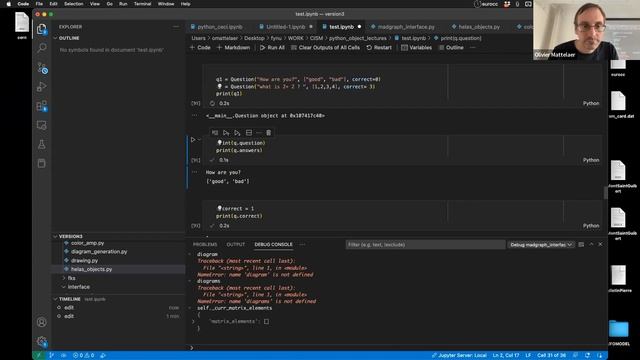Open the Selection menu in the menu bar
The width and height of the screenshot is (640, 360).
tap(73, 4)
